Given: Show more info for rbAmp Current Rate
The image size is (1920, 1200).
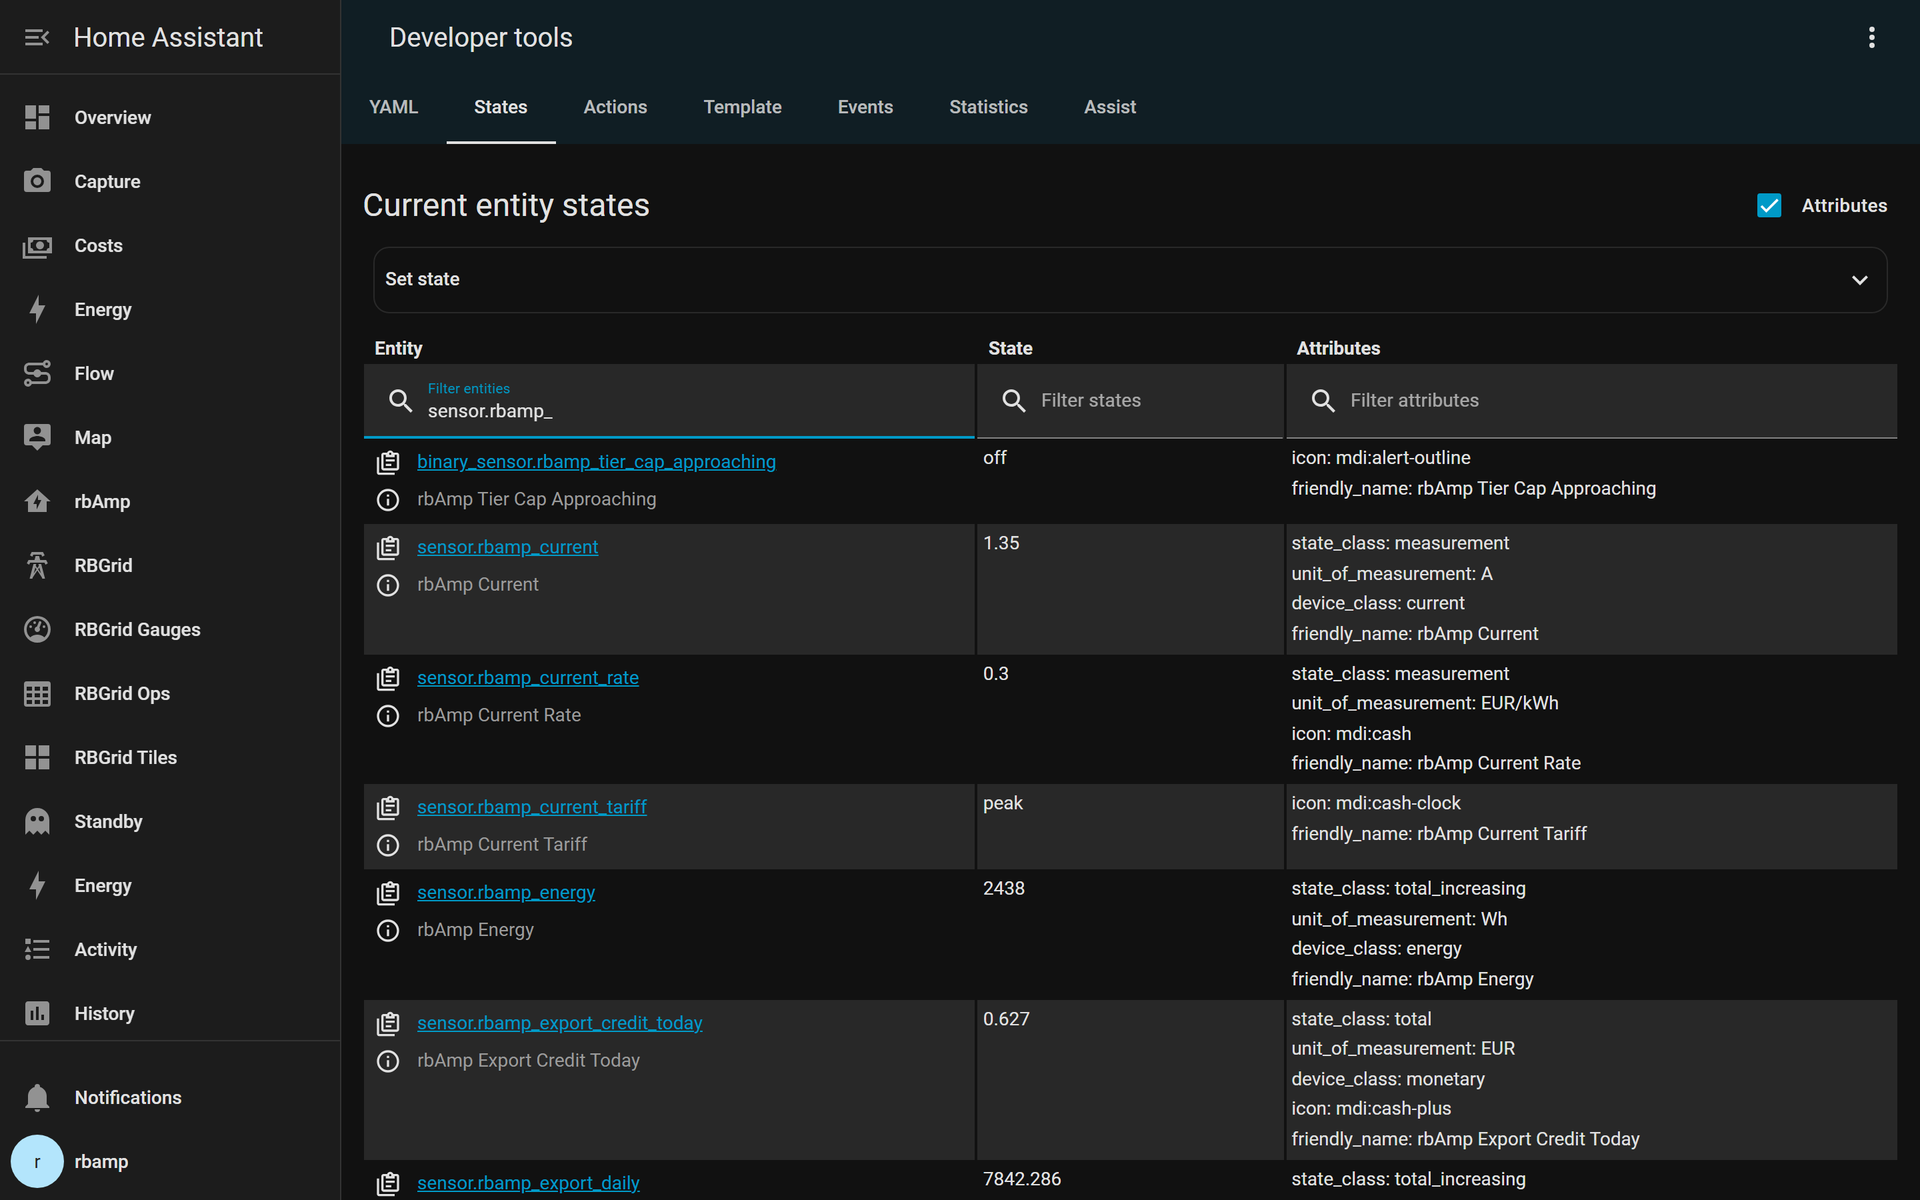Looking at the screenshot, I should [x=388, y=716].
